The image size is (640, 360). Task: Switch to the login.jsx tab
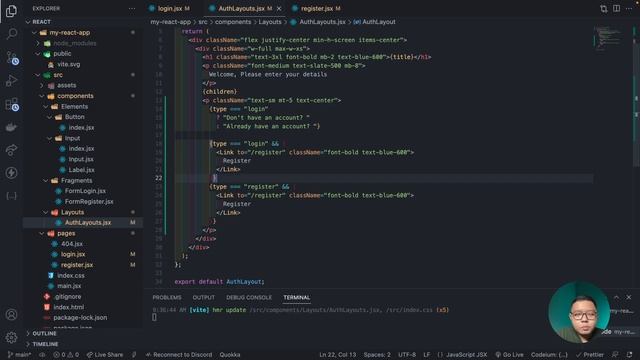(170, 8)
